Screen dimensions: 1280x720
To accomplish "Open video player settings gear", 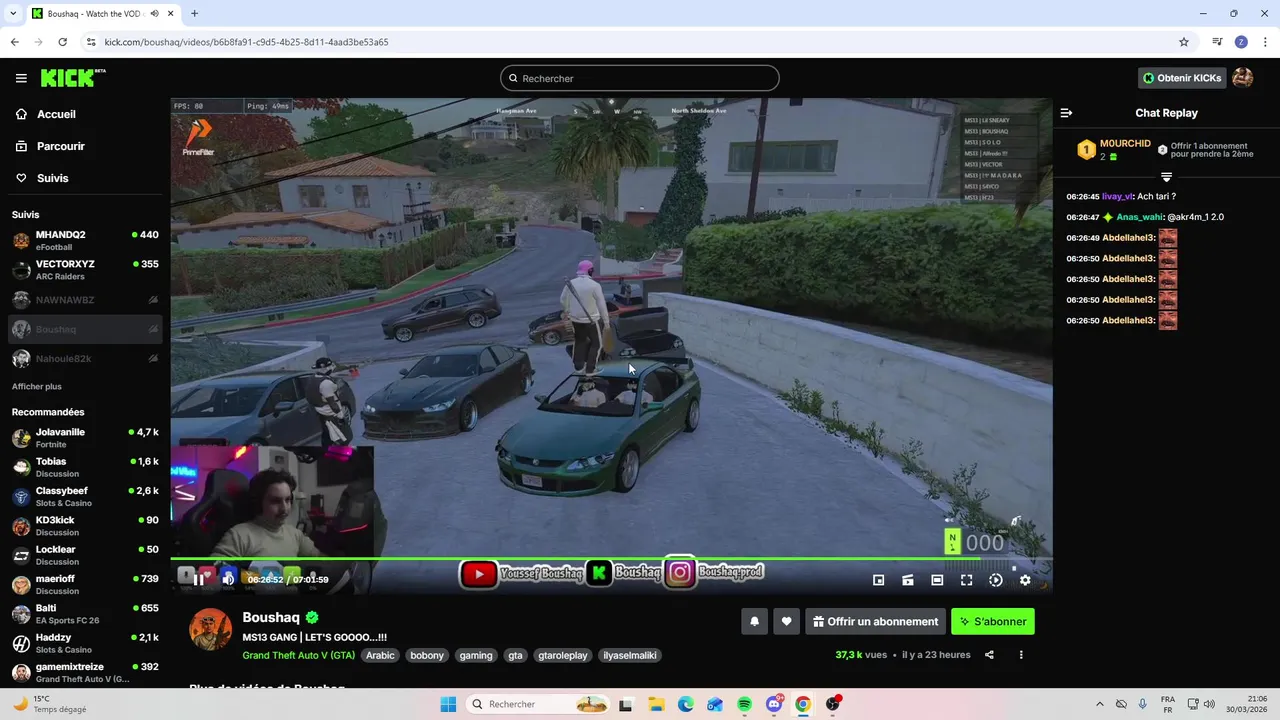I will pos(1025,580).
